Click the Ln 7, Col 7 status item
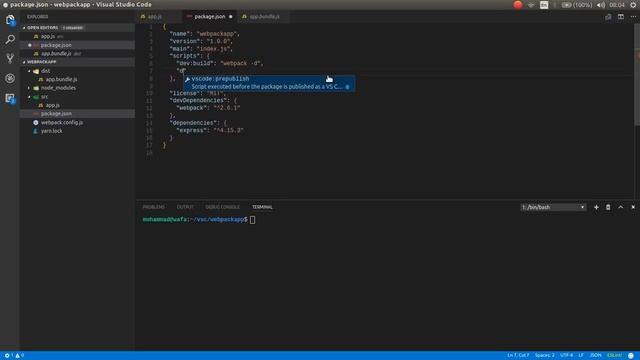640x360 pixels. coord(518,356)
